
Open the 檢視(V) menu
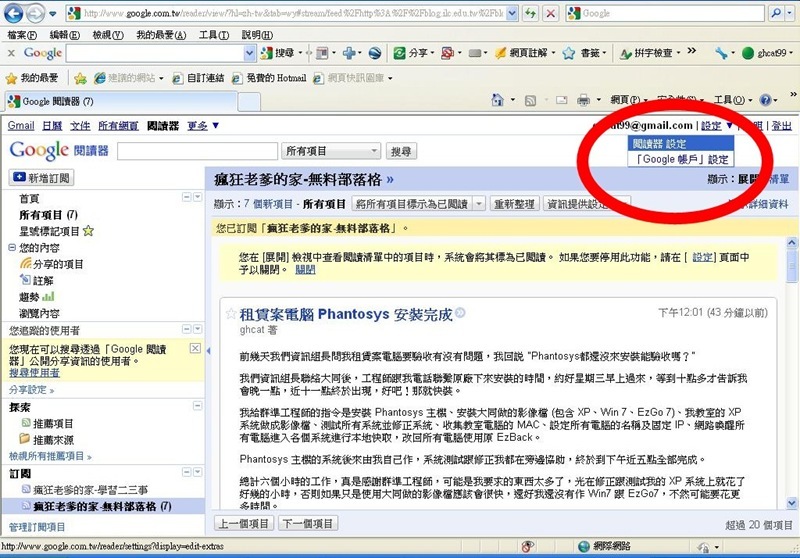tap(108, 35)
